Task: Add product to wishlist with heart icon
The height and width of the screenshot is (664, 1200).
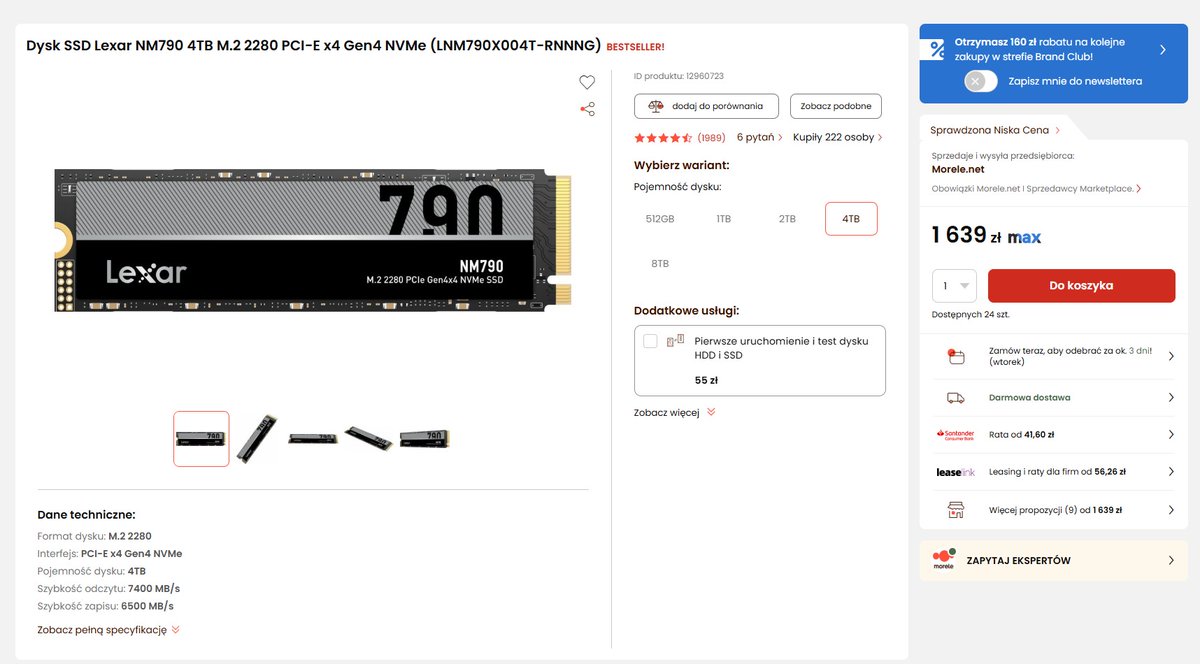Action: (587, 82)
